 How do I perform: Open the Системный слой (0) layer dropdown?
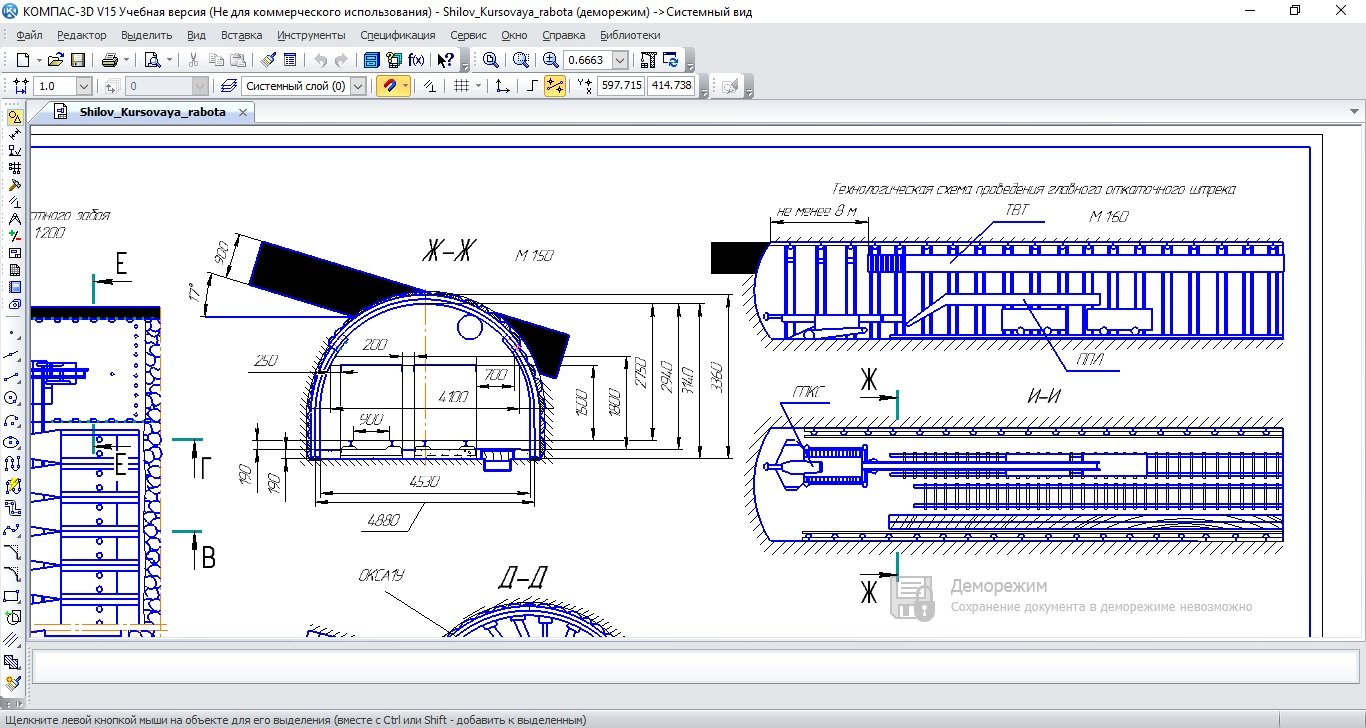[x=358, y=86]
